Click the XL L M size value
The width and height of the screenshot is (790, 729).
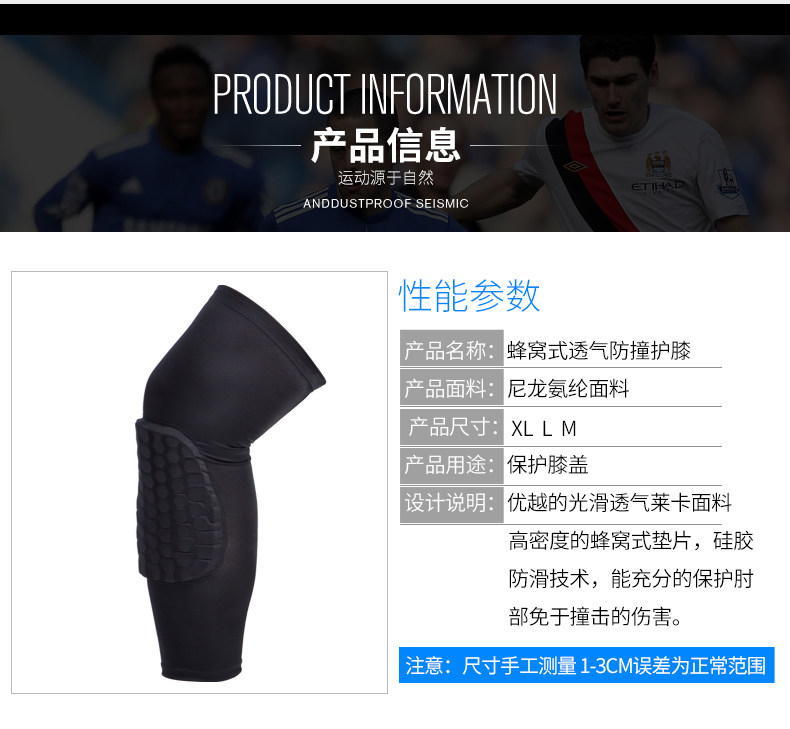pos(544,429)
